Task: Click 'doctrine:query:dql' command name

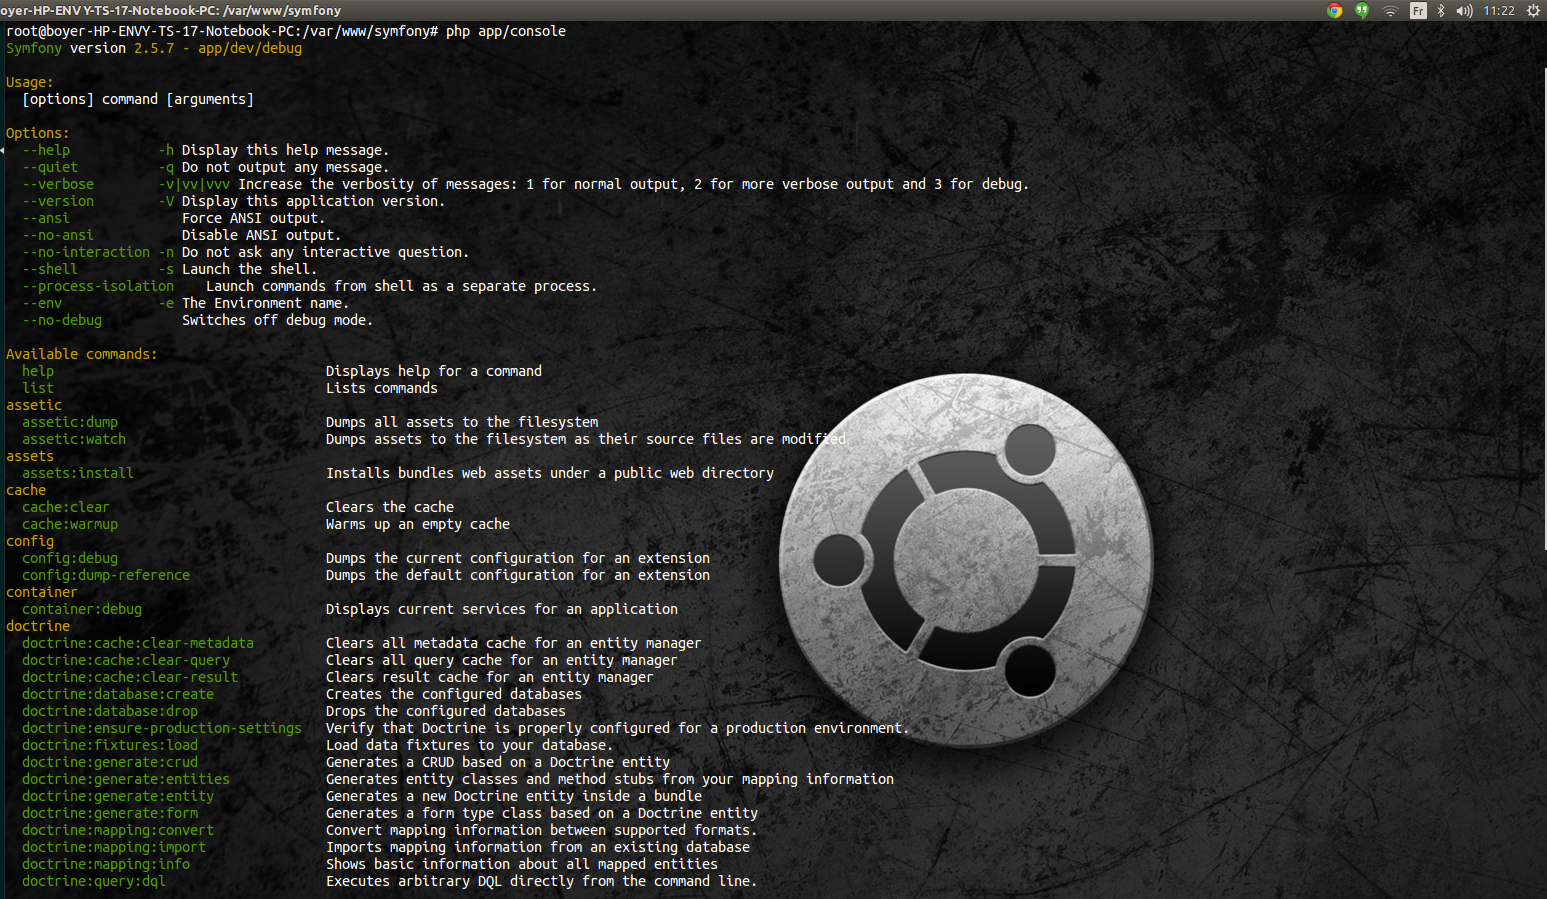Action: (94, 881)
